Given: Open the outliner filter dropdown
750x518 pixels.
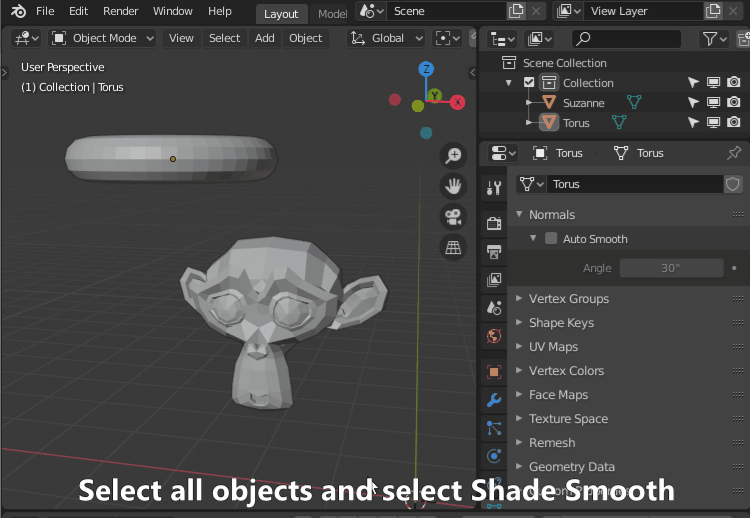Looking at the screenshot, I should coord(714,39).
